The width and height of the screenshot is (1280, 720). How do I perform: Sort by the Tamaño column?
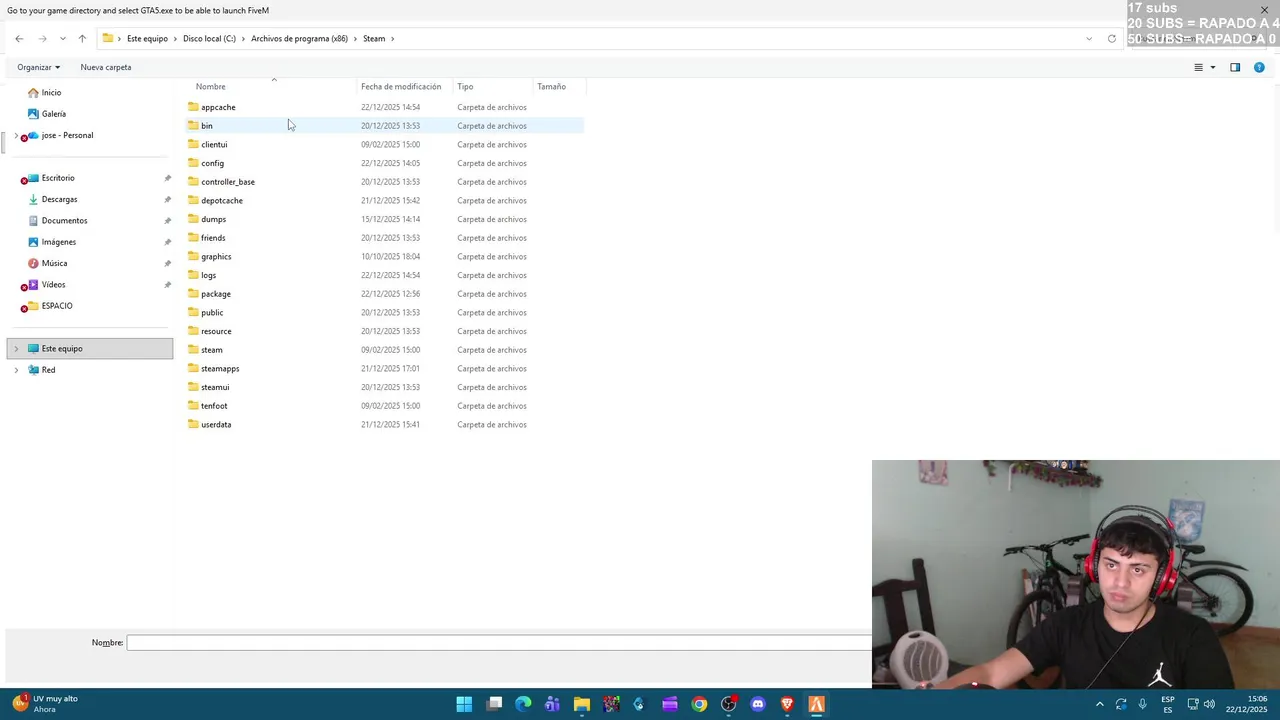pyautogui.click(x=551, y=87)
